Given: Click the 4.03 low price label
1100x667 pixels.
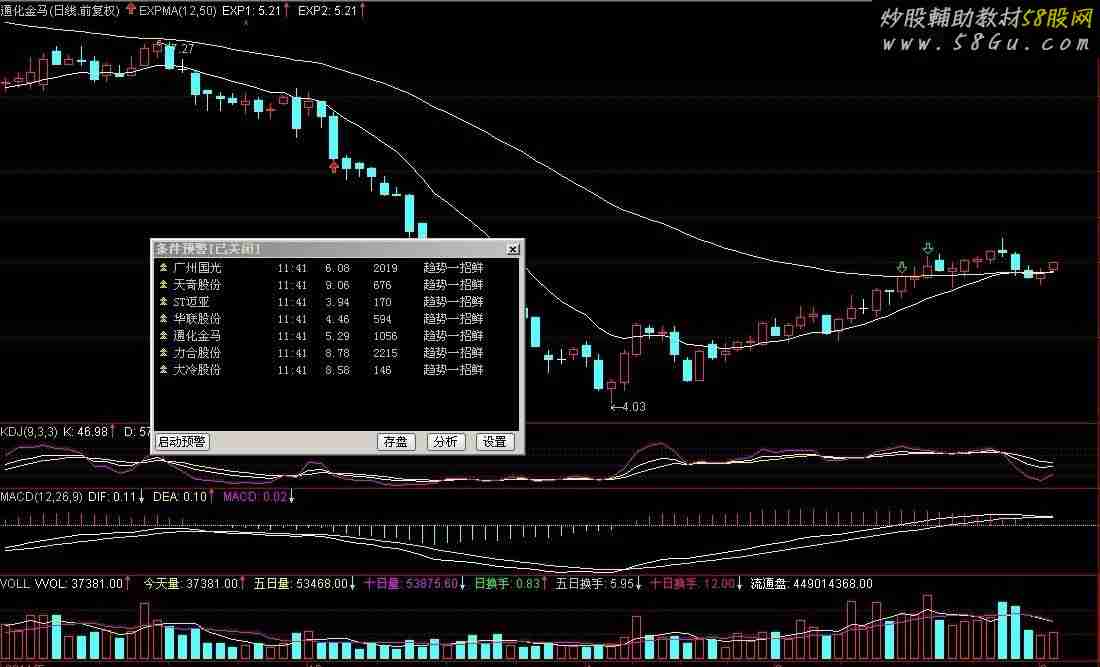Looking at the screenshot, I should [x=633, y=406].
